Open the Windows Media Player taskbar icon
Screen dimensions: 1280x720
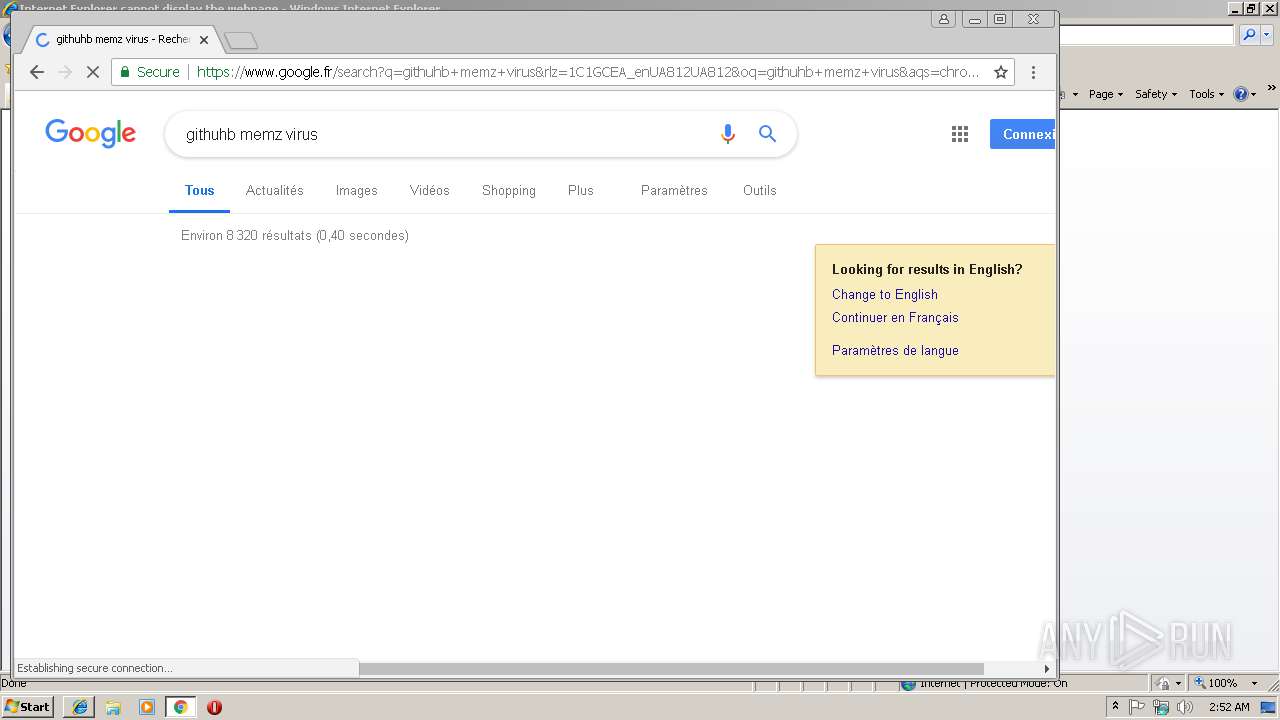(x=147, y=707)
